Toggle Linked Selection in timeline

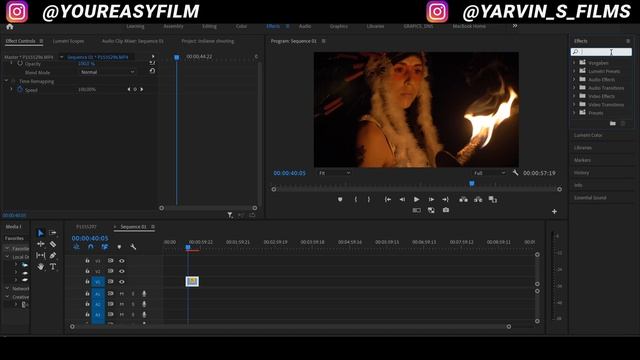(105, 247)
